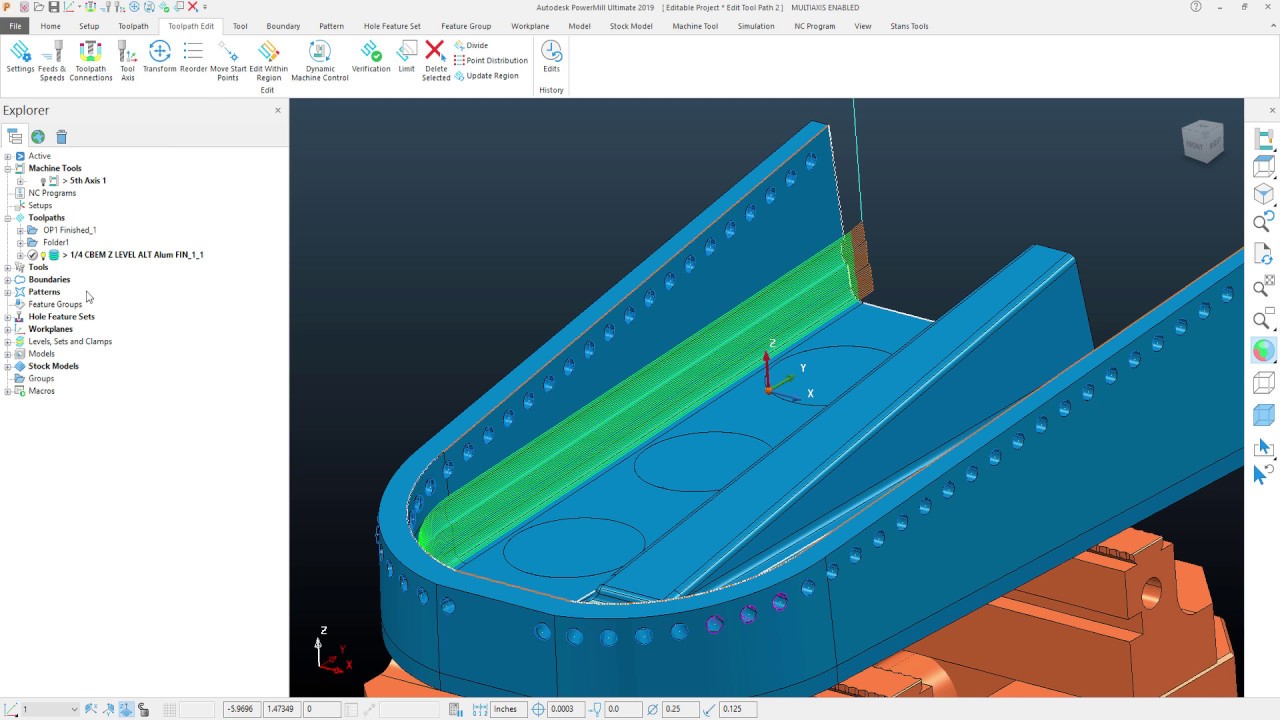Collapse the Machine Tools node
Viewport: 1280px width, 720px height.
click(x=8, y=168)
